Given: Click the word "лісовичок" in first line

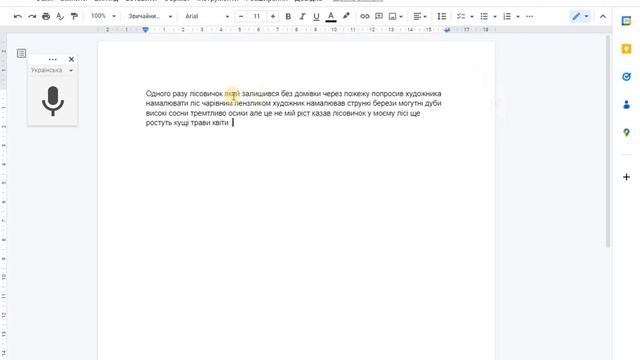Looking at the screenshot, I should 206,94.
